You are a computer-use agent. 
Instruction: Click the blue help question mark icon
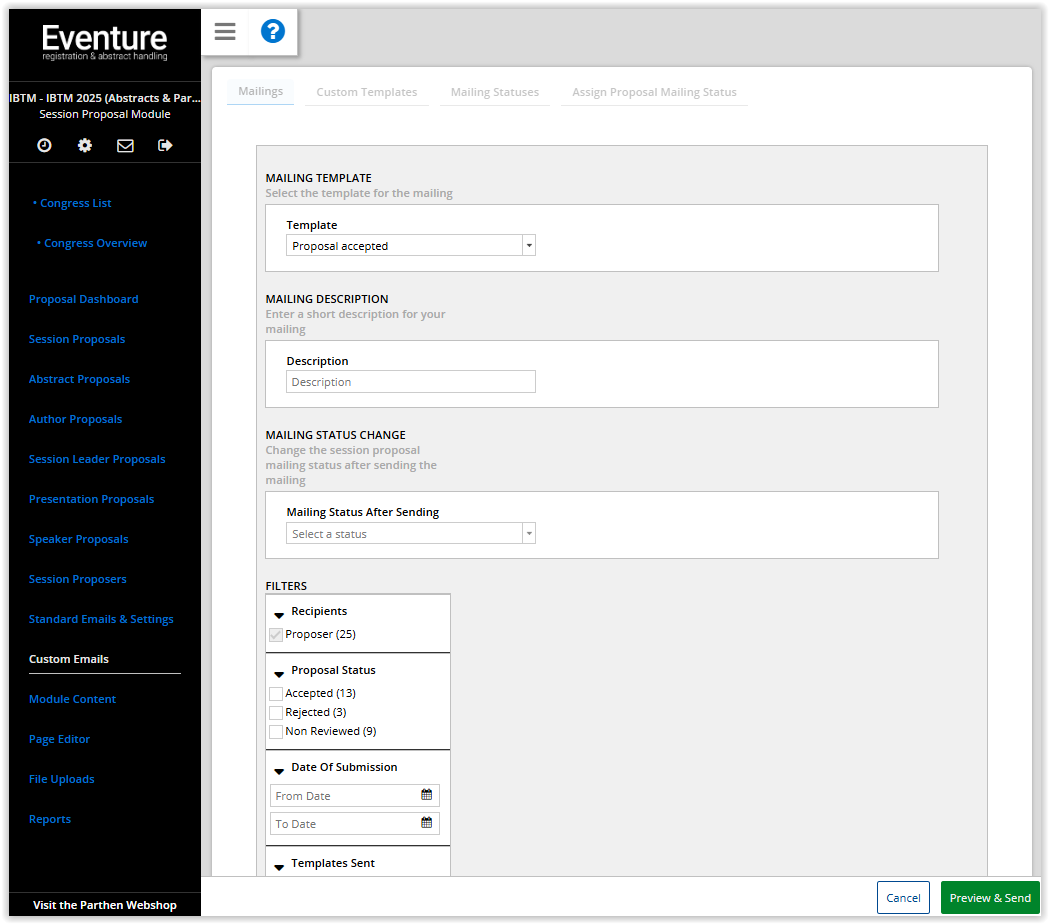[272, 32]
